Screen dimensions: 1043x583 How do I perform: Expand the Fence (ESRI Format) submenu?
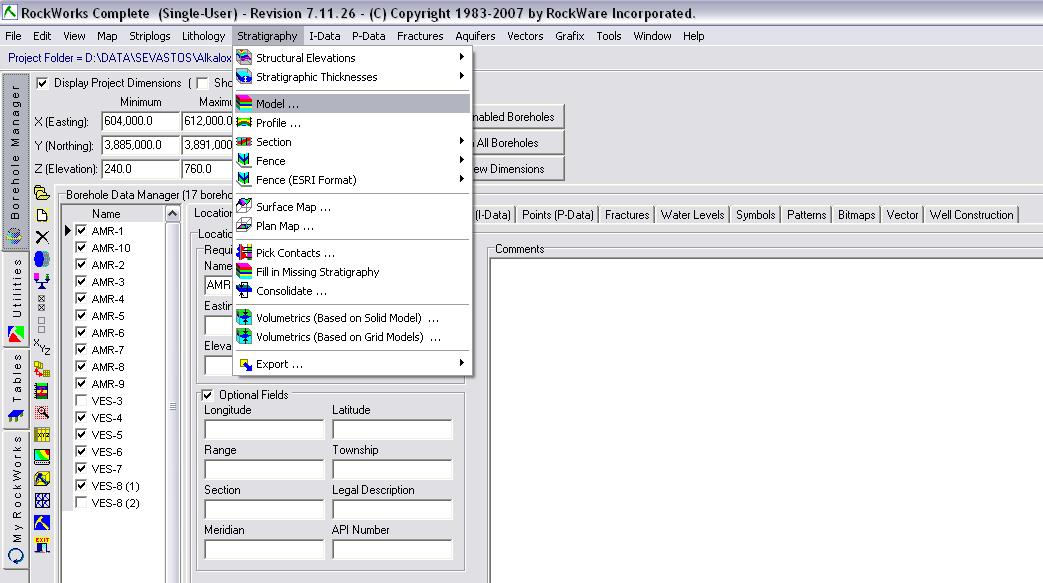(x=353, y=180)
